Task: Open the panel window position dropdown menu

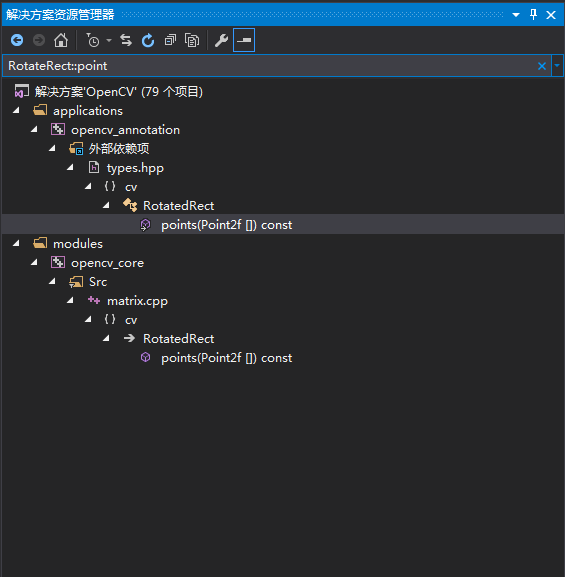Action: (x=516, y=15)
